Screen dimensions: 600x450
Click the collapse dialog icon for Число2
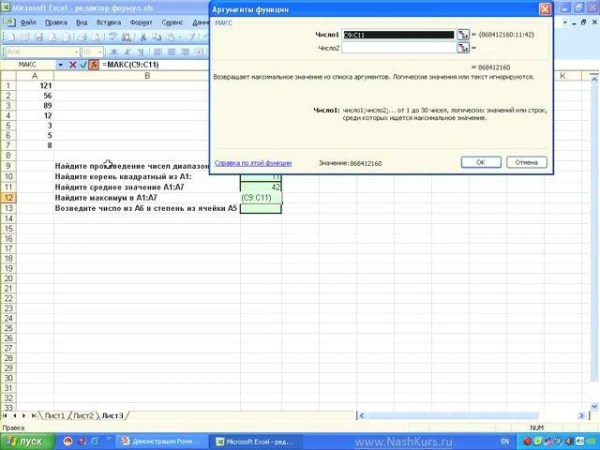pyautogui.click(x=463, y=47)
